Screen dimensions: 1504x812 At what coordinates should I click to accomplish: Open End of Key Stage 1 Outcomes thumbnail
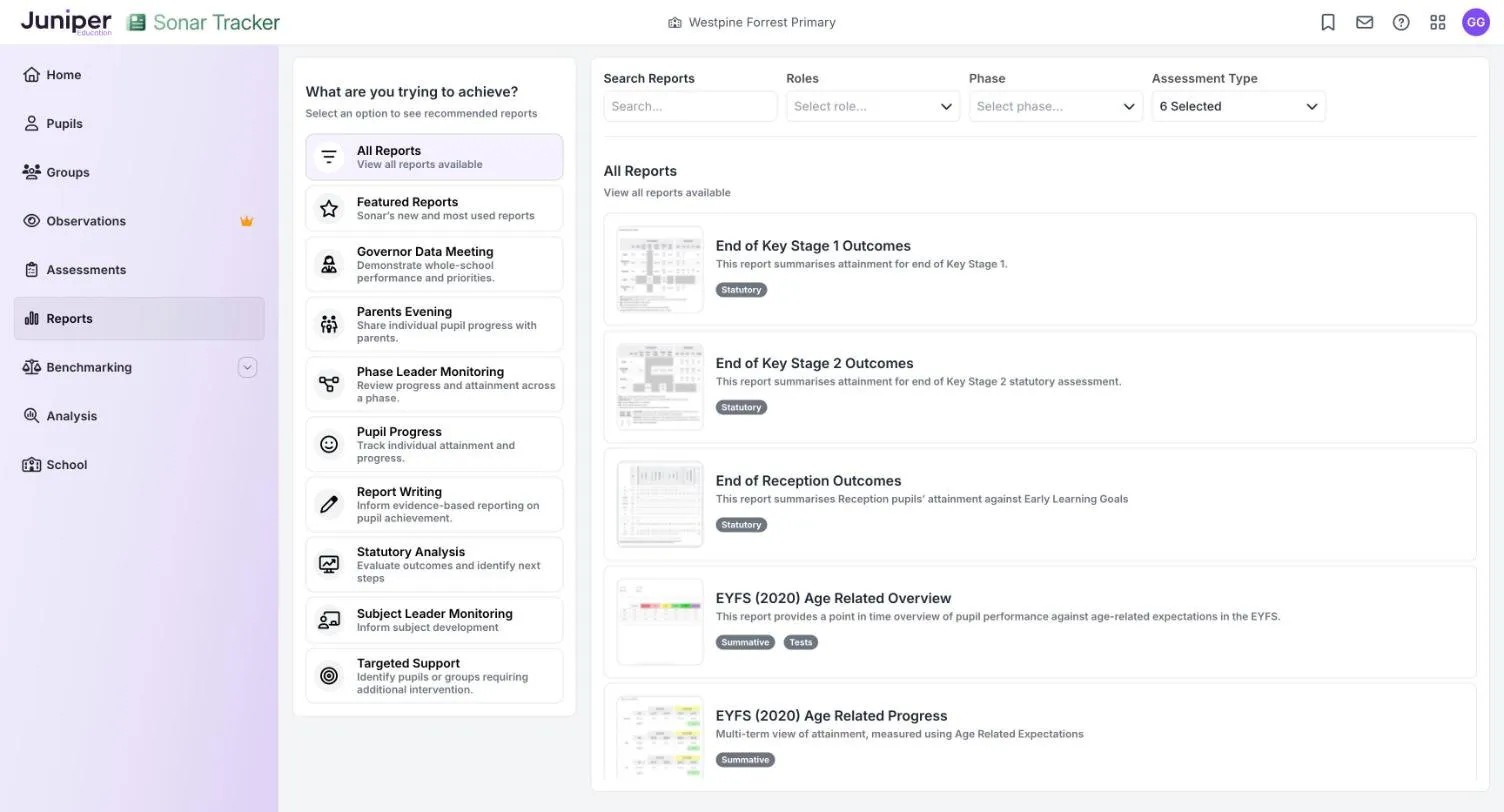click(x=660, y=269)
